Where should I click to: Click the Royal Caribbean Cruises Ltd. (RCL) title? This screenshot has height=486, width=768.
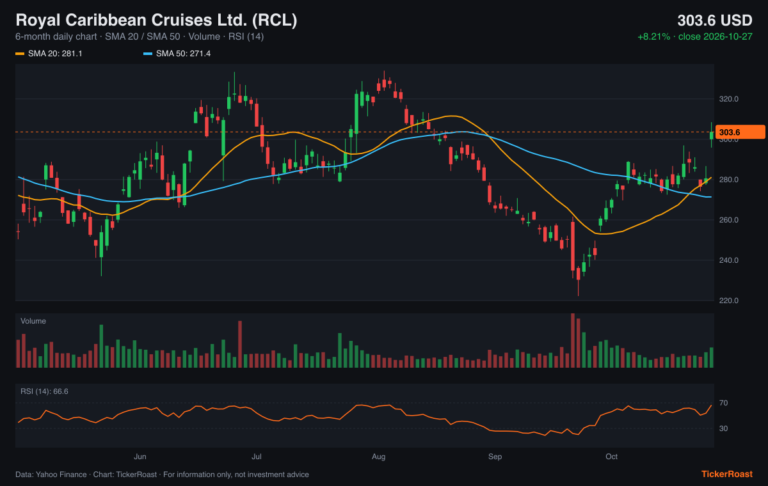pos(156,20)
